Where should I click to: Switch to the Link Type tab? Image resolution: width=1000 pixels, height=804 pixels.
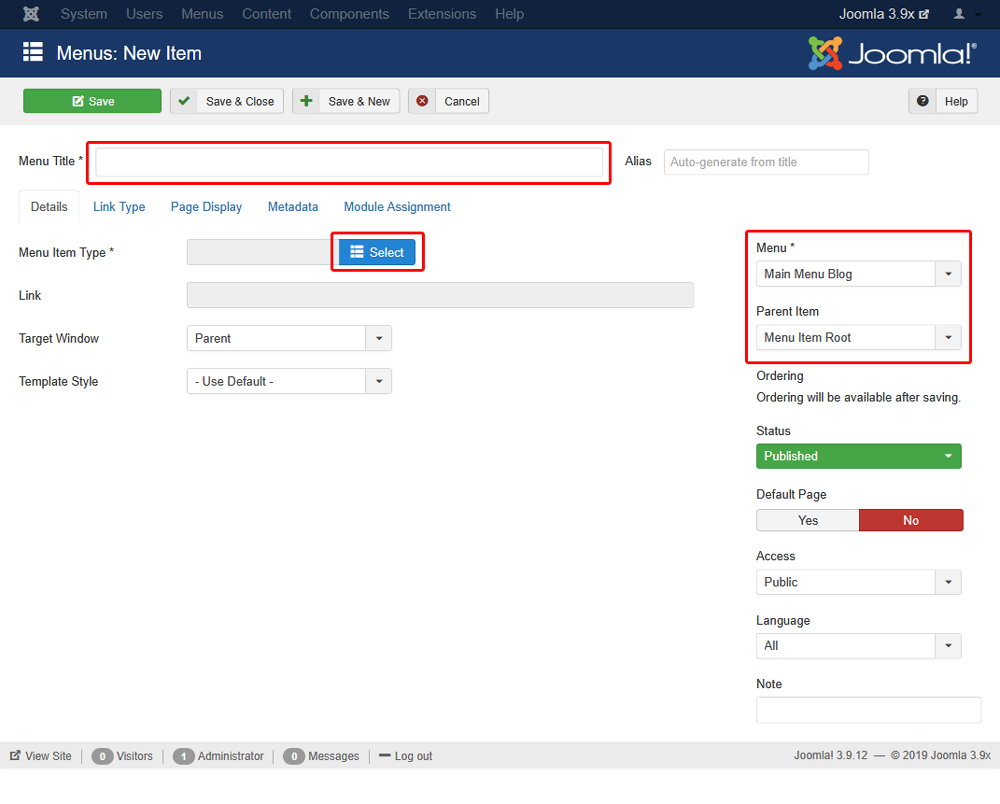(119, 207)
